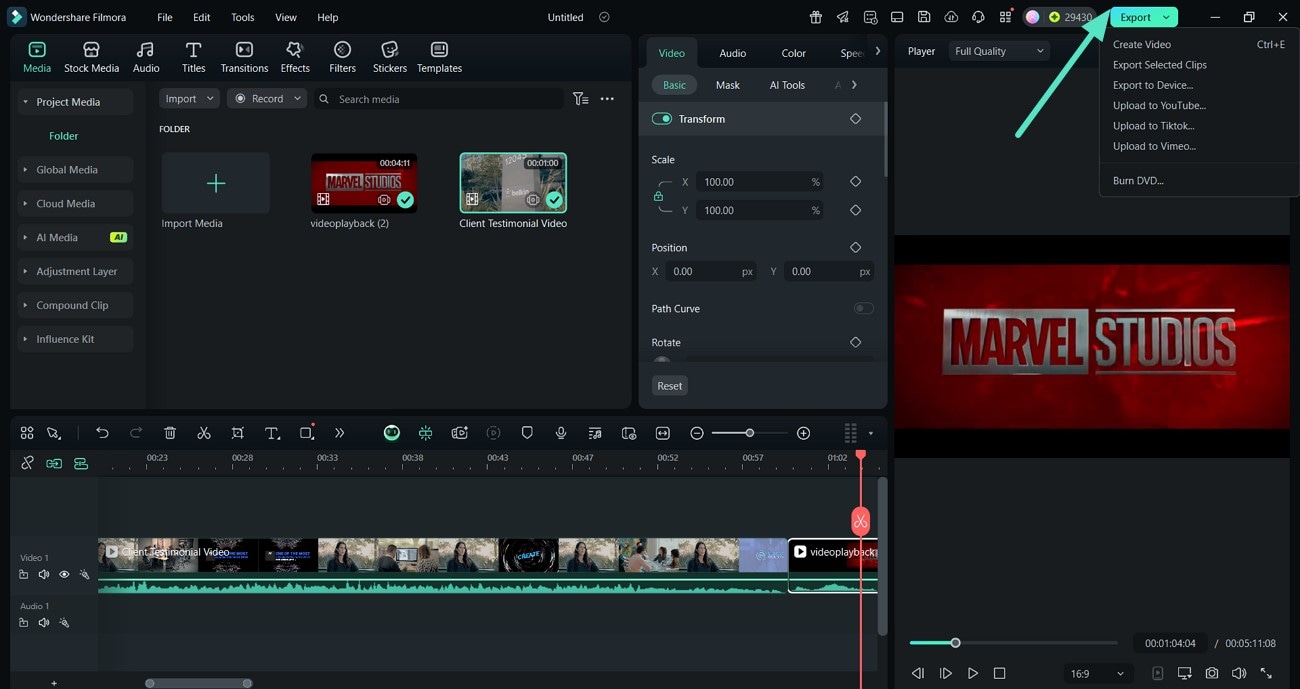Viewport: 1300px width, 689px height.
Task: Zoom in timeline with plus icon
Action: click(803, 433)
